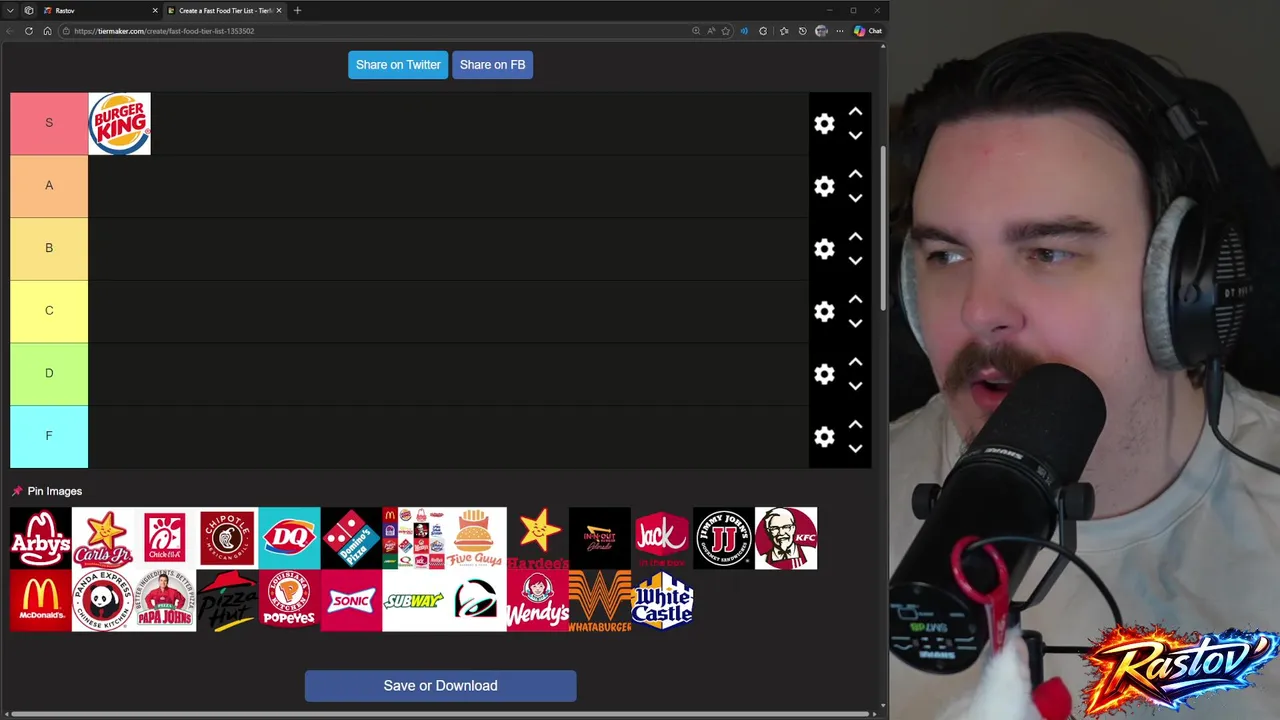Move A tier row up with chevron

855,174
